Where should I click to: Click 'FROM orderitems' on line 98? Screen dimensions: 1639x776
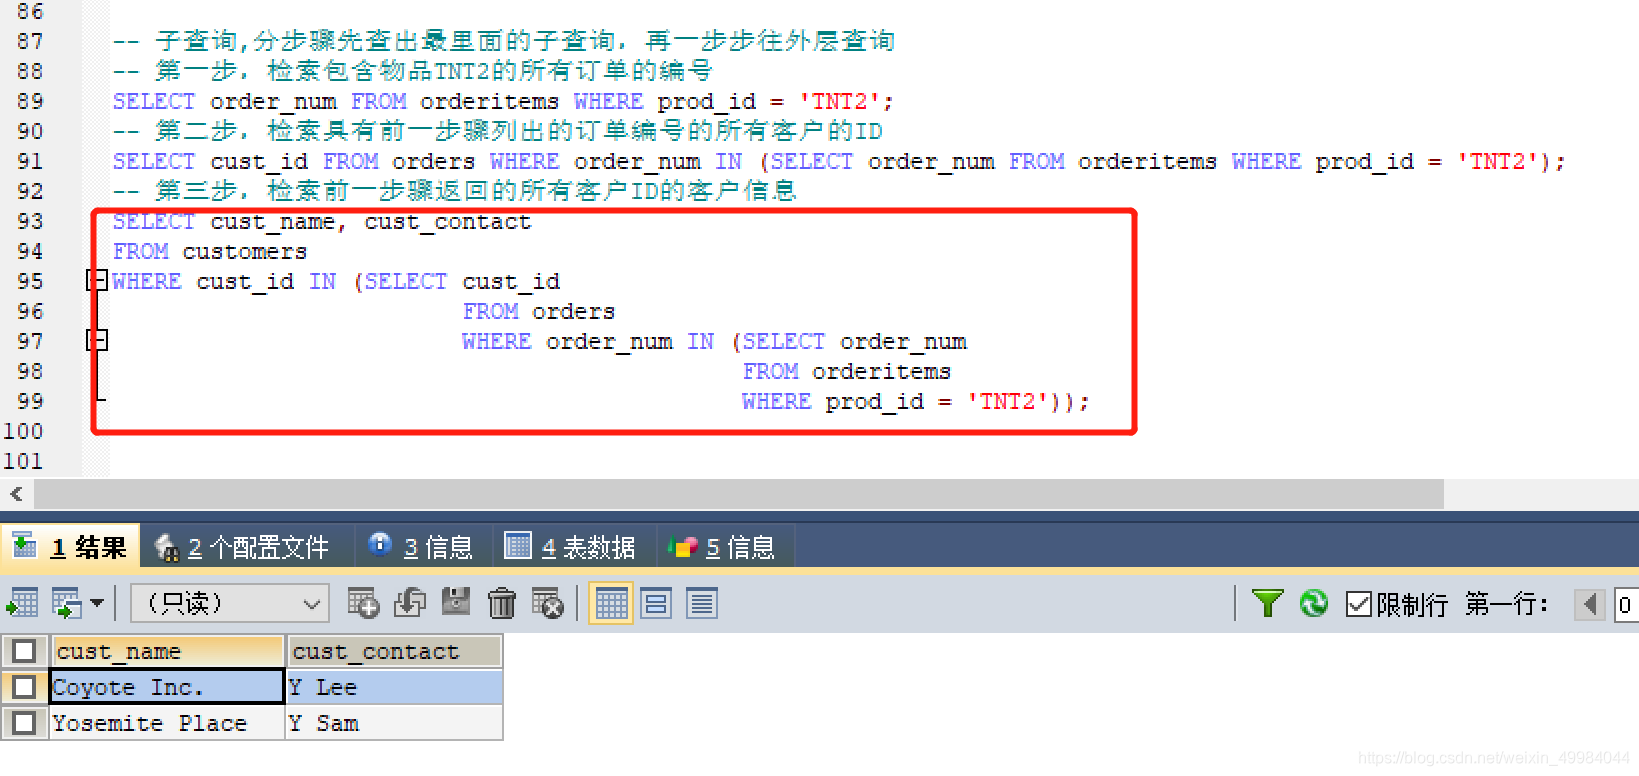(x=846, y=371)
